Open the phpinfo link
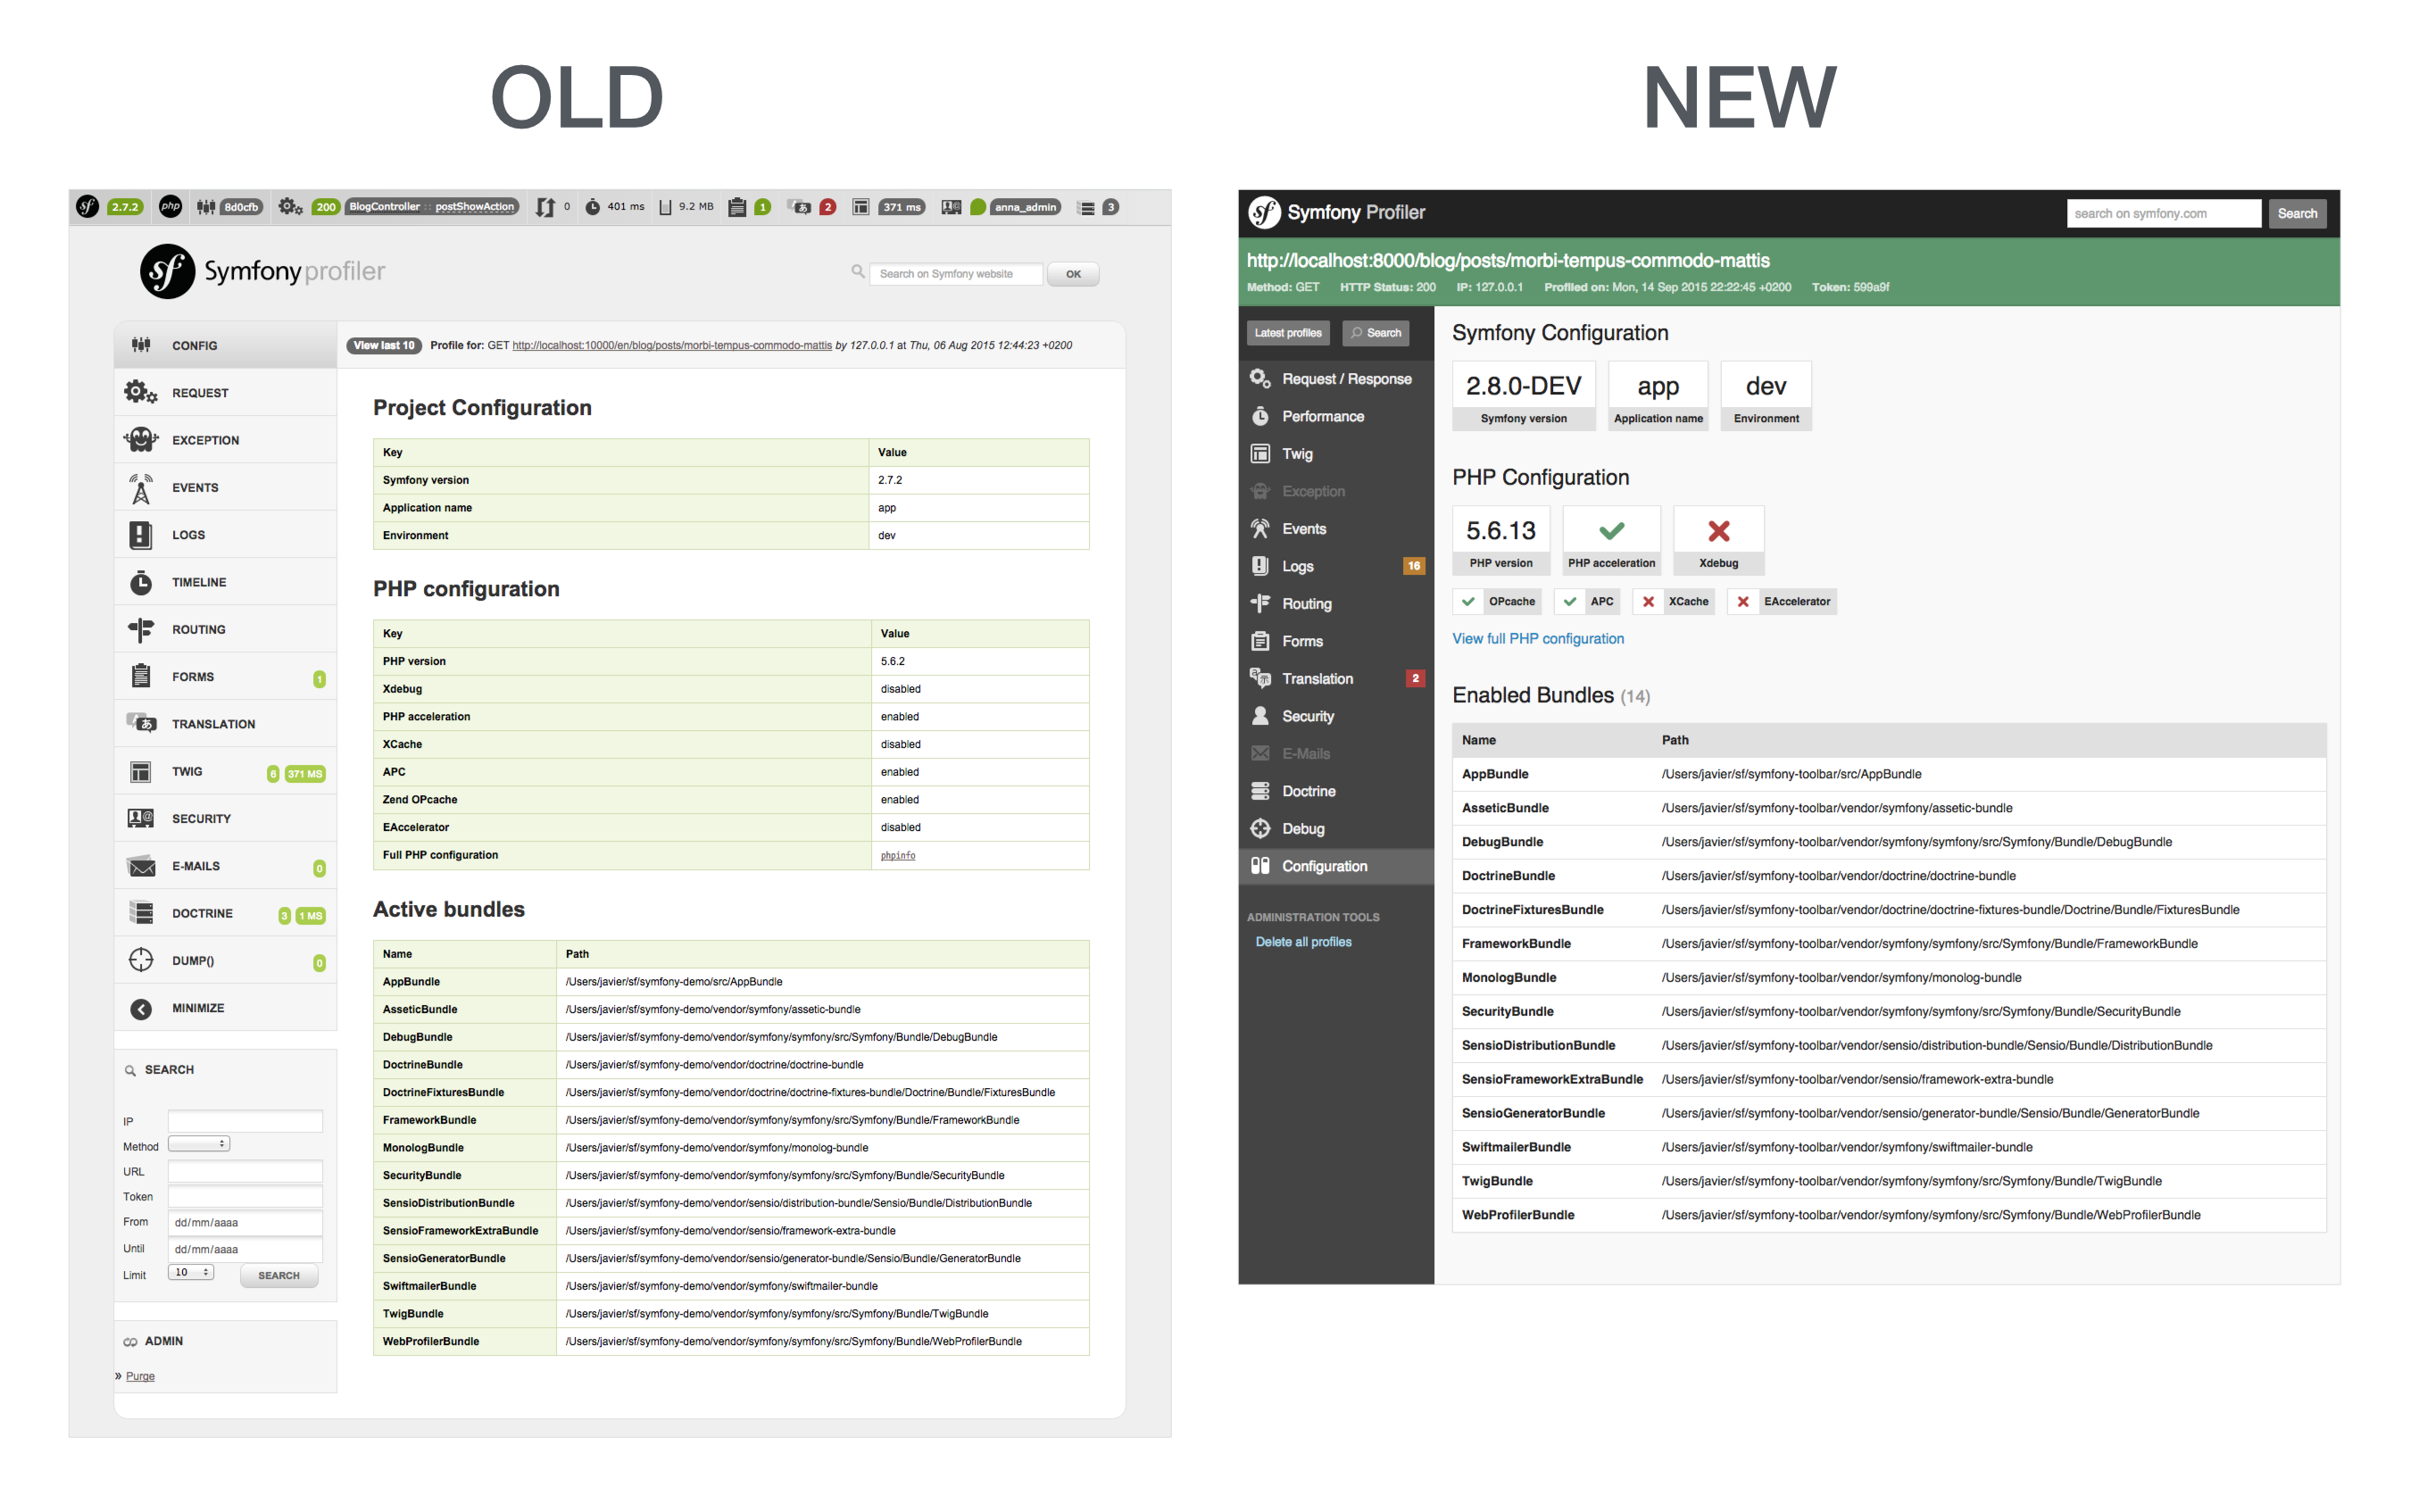2410x1512 pixels. (x=898, y=855)
